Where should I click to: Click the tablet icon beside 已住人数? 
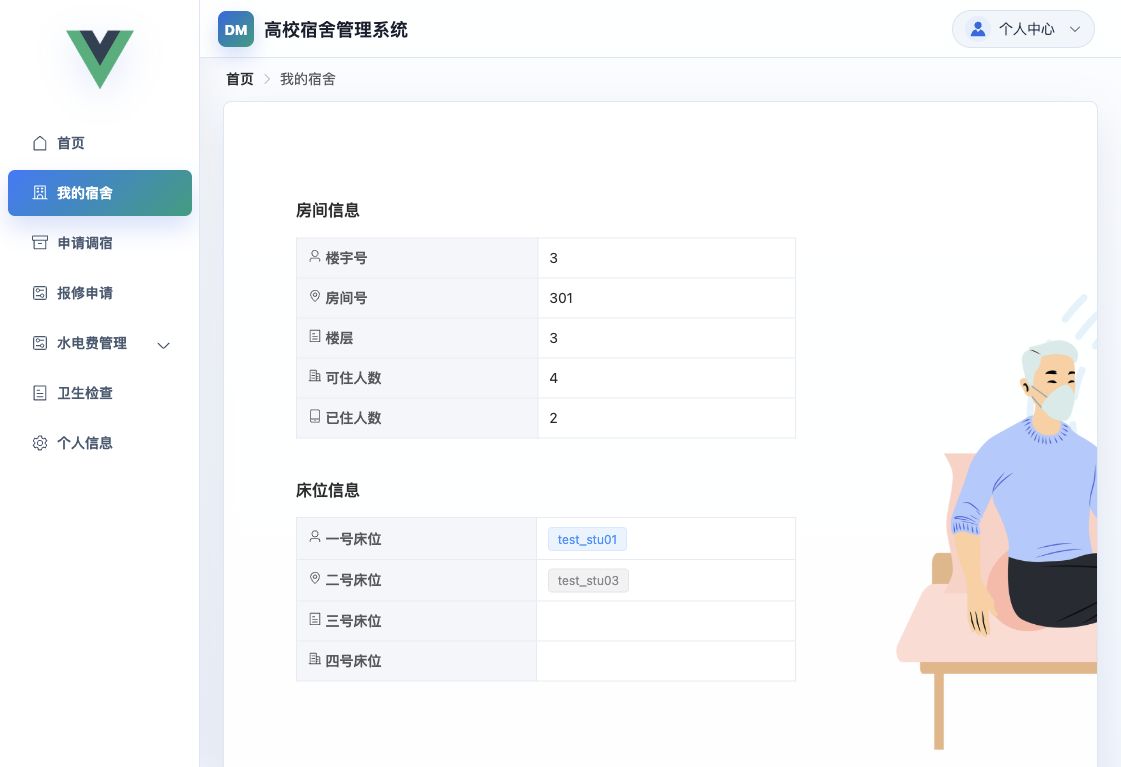(315, 416)
